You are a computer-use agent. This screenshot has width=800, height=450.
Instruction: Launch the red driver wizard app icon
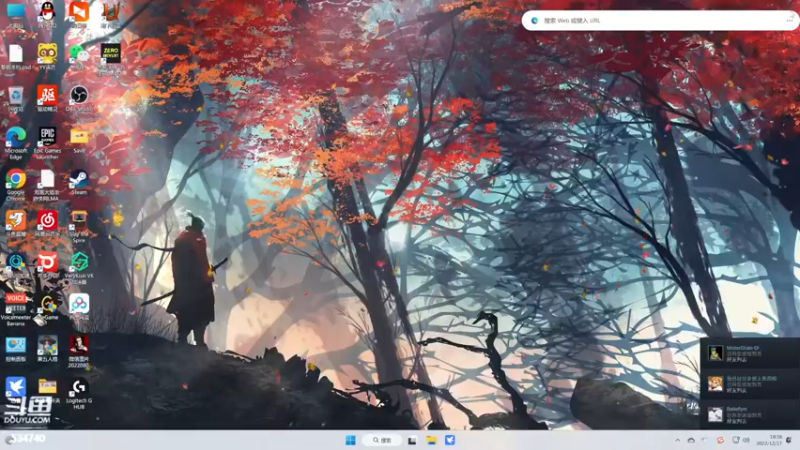(47, 99)
